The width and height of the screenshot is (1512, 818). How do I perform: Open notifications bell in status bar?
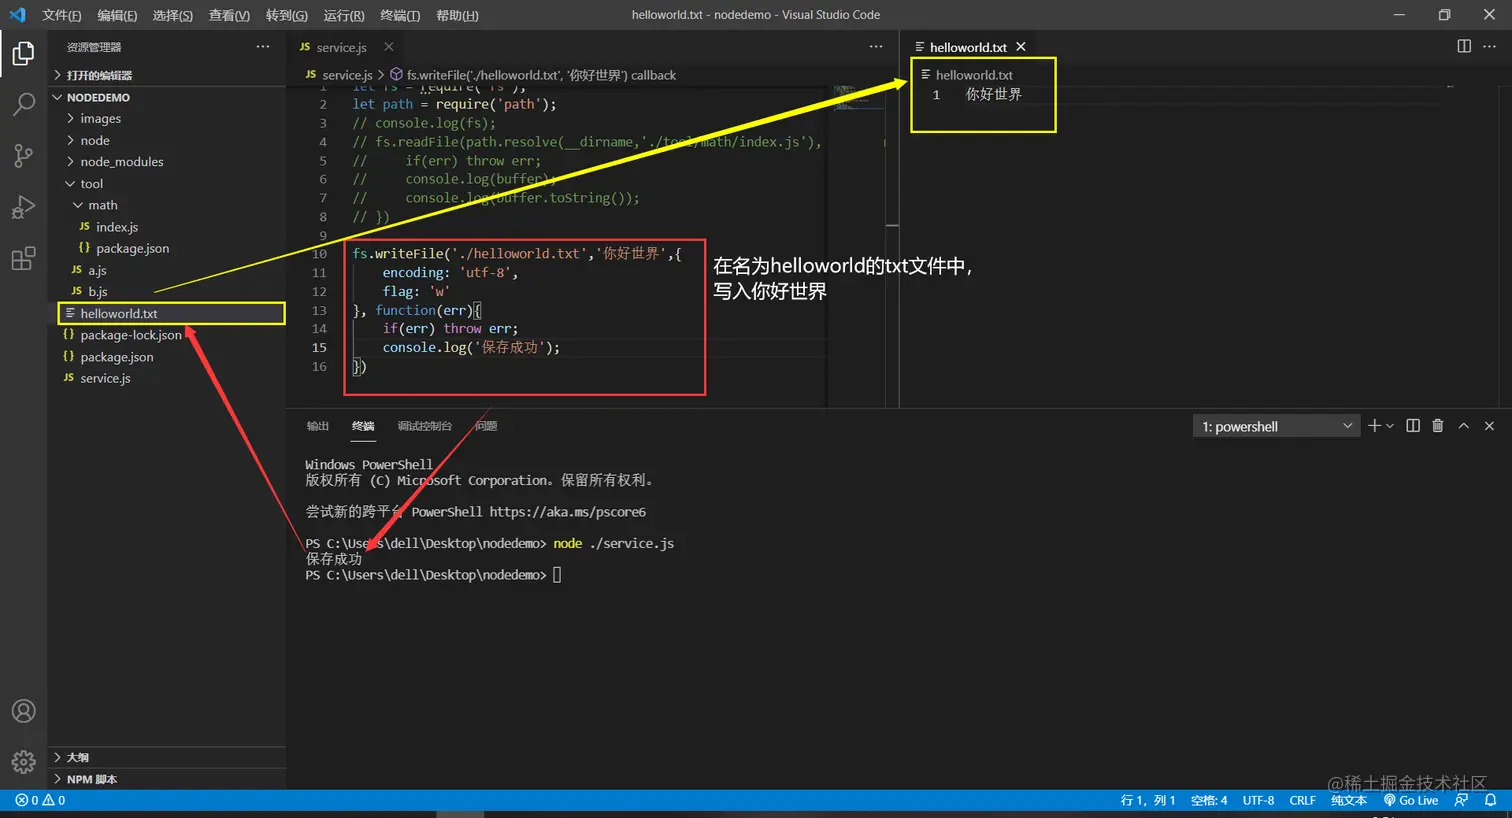point(1490,800)
